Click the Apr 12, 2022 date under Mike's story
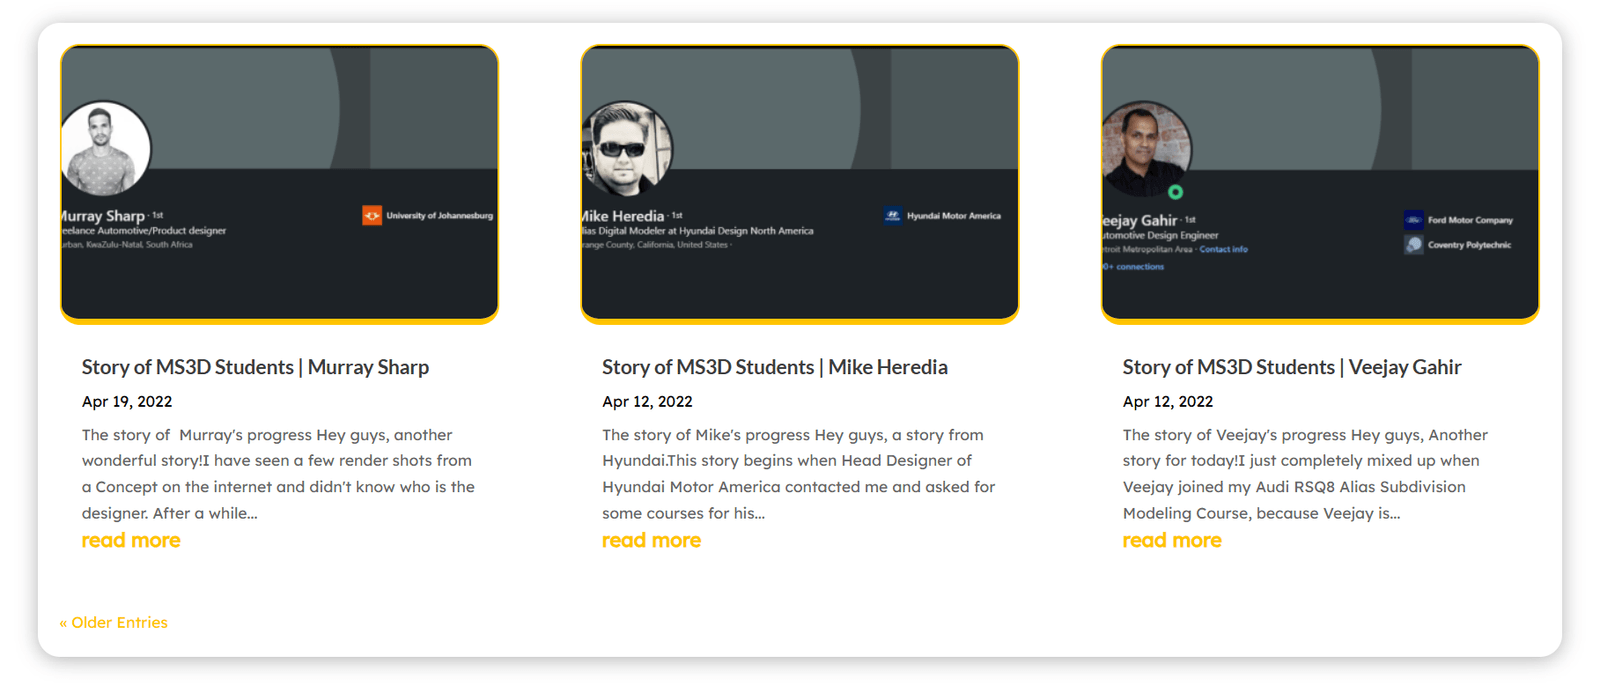Image resolution: width=1600 pixels, height=685 pixels. point(646,401)
